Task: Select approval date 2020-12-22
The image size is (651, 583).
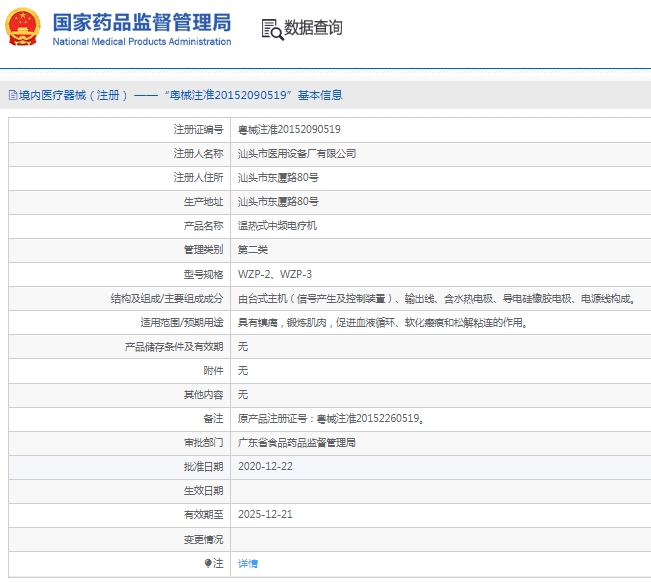Action: 265,467
